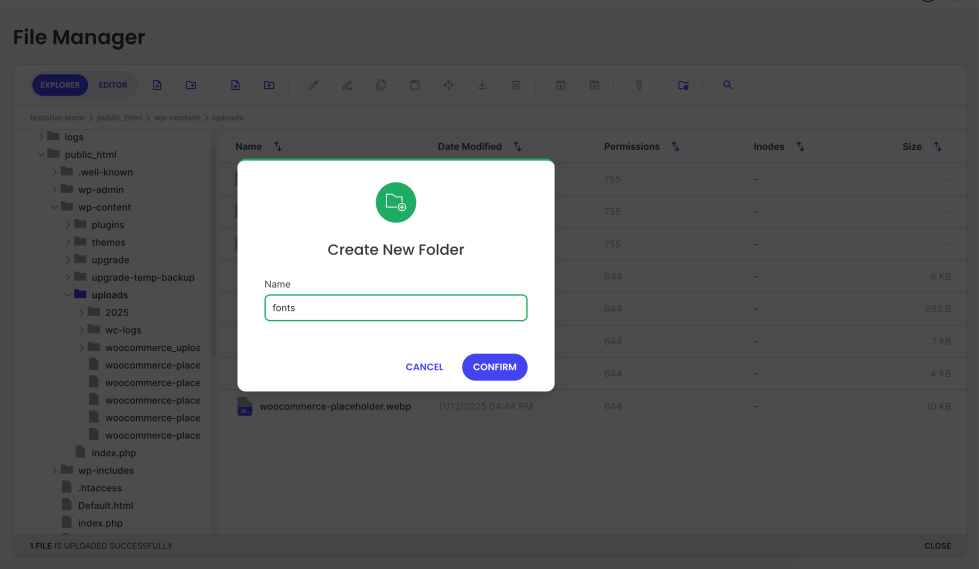
Task: Select Default.html in the tree
Action: (x=106, y=505)
